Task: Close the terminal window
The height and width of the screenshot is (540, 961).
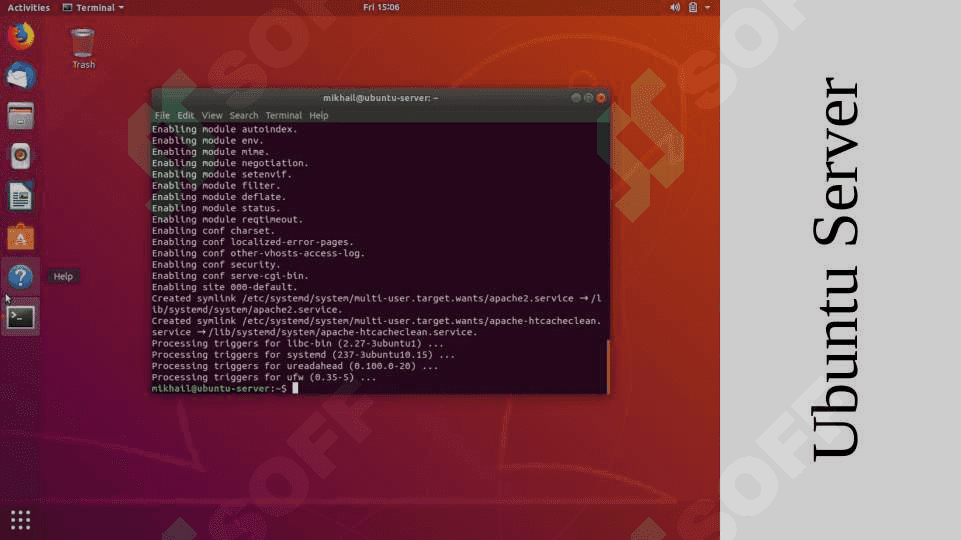Action: (601, 97)
